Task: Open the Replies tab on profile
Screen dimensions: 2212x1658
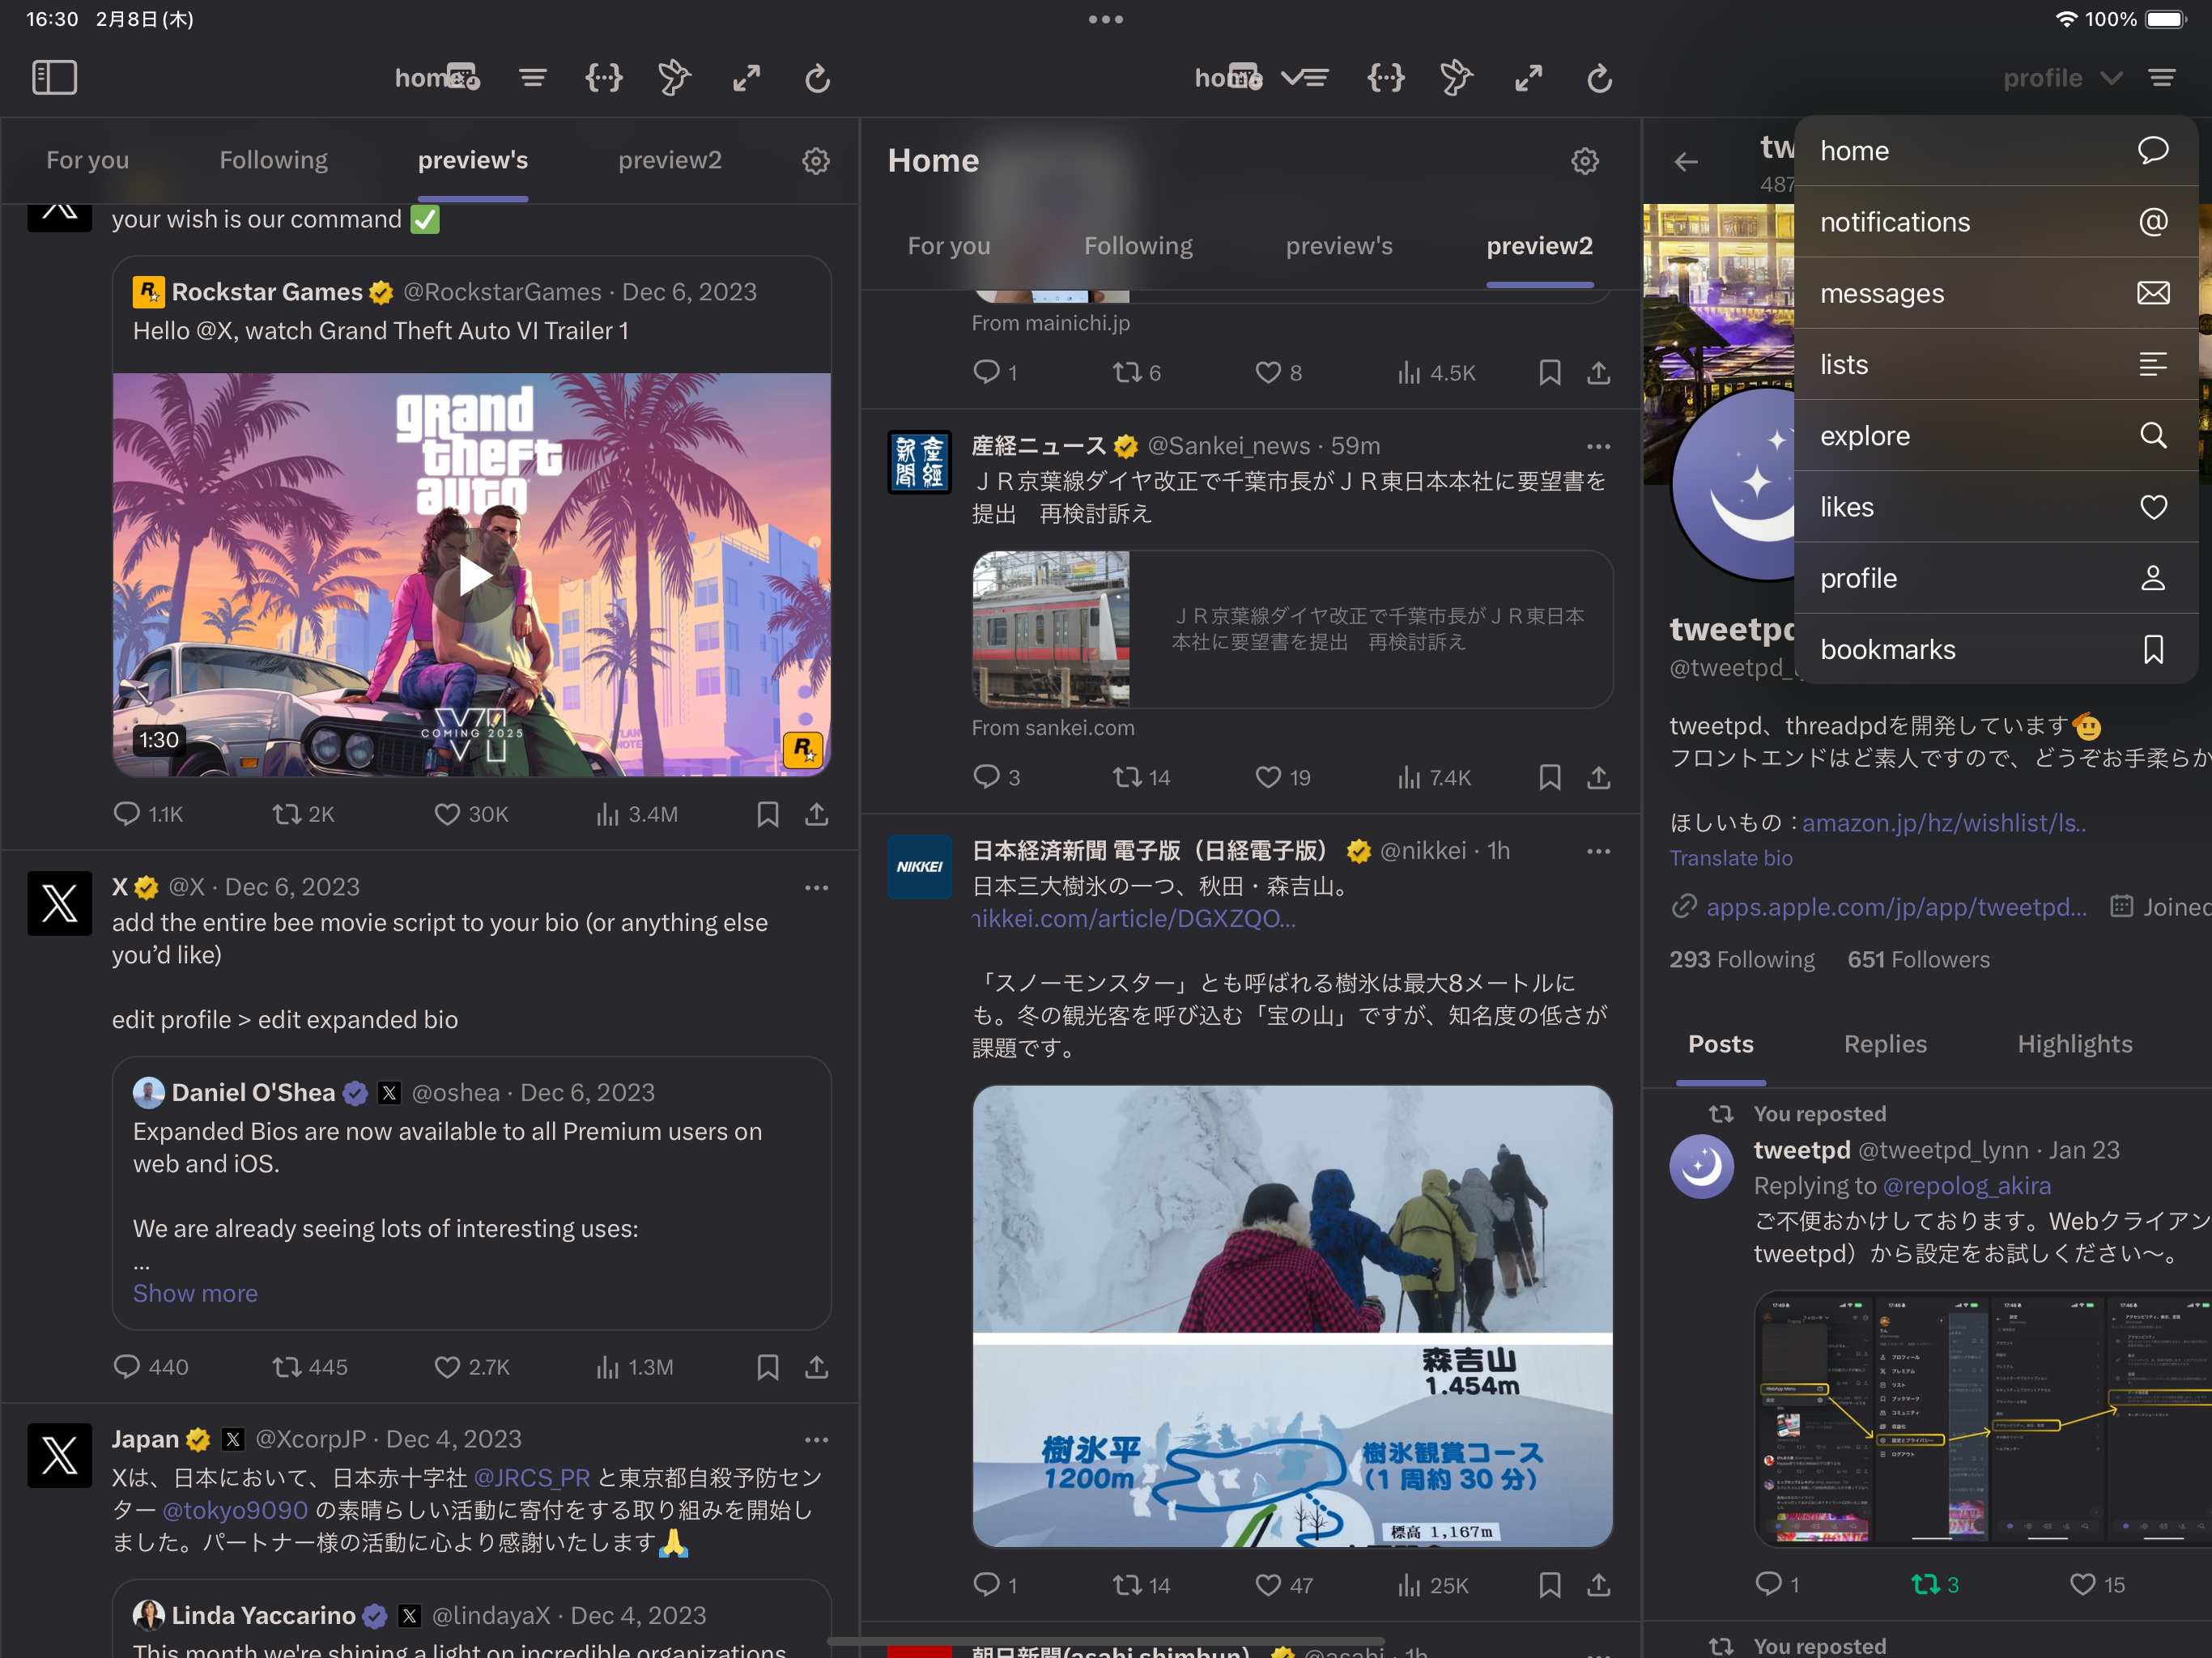Action: (1885, 1044)
